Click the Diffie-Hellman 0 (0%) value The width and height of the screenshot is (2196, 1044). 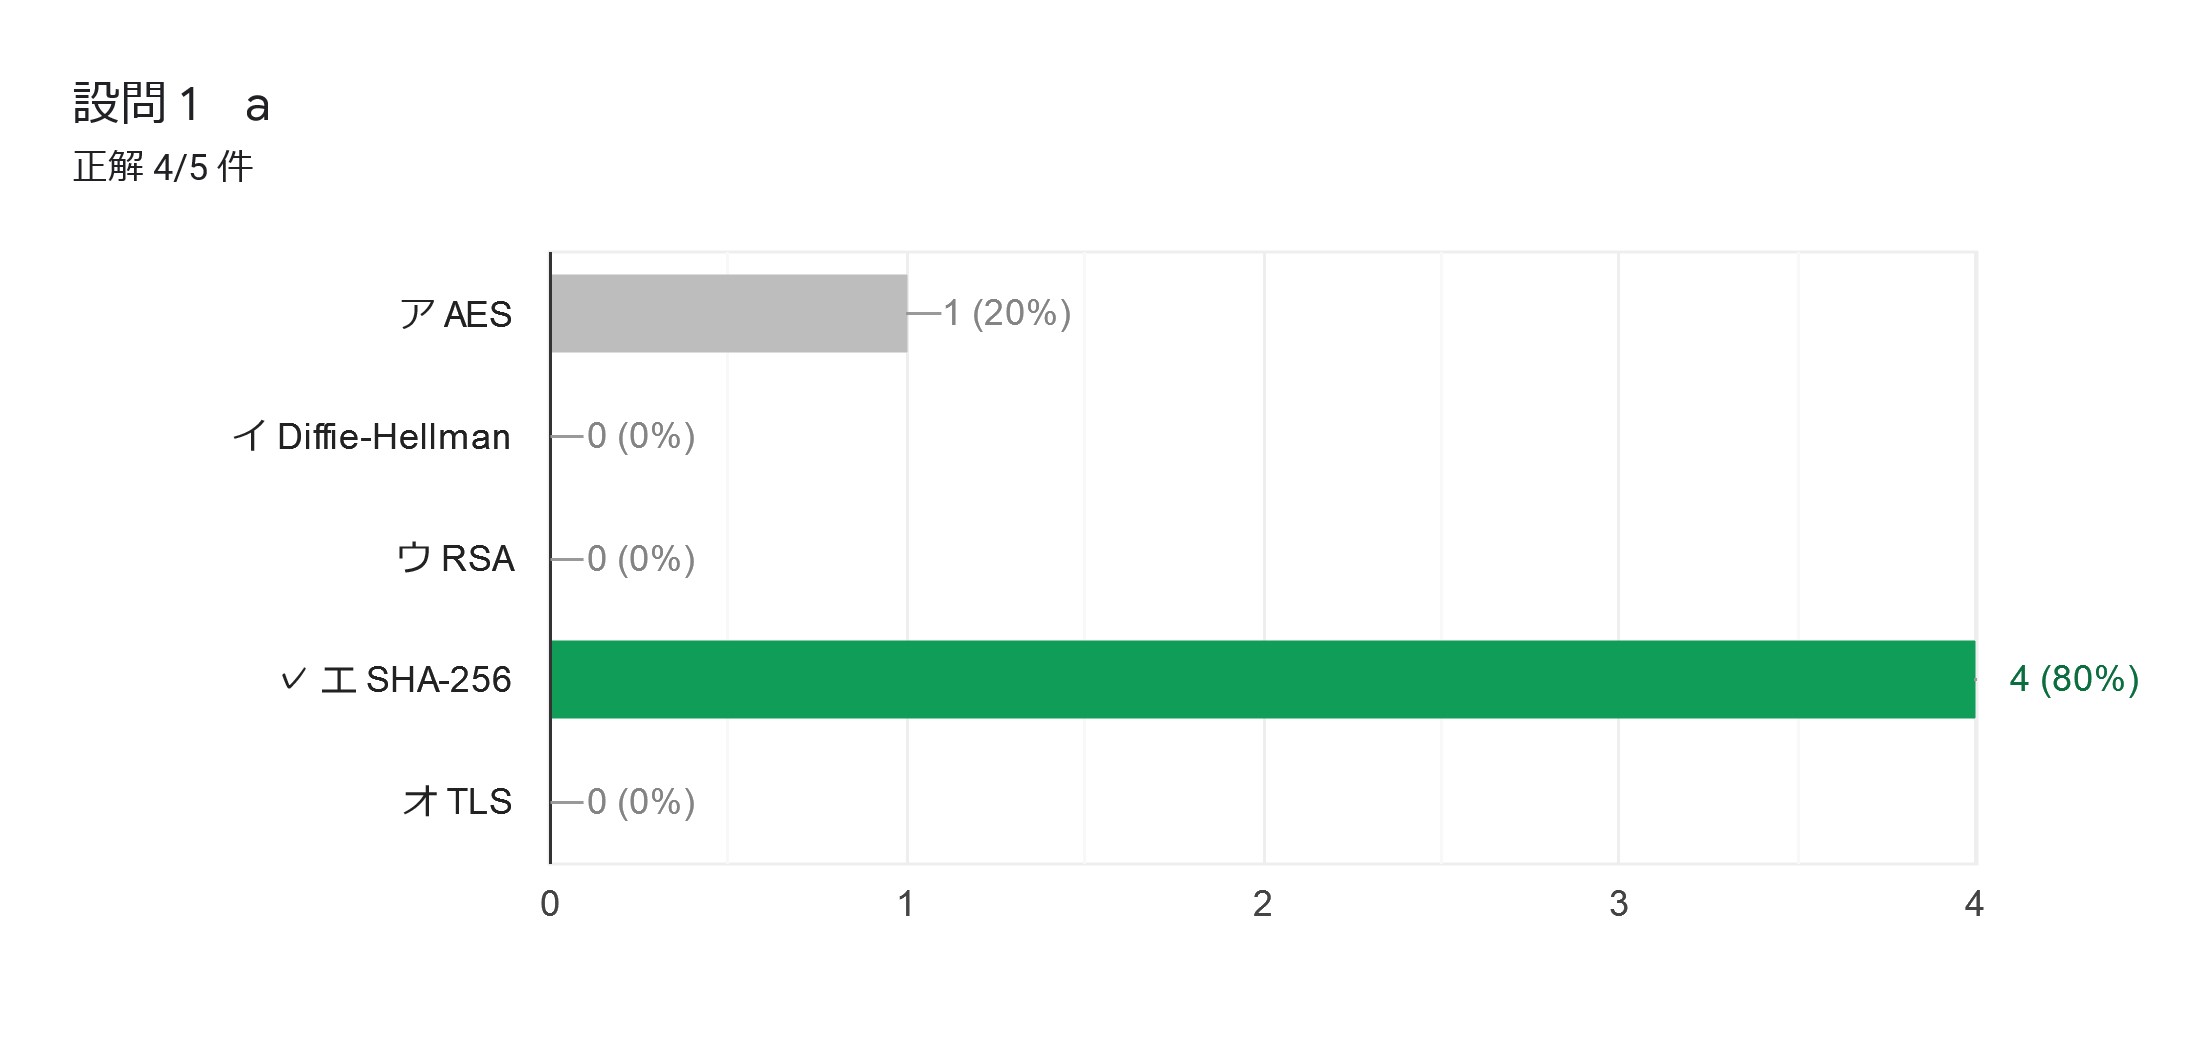click(x=641, y=436)
